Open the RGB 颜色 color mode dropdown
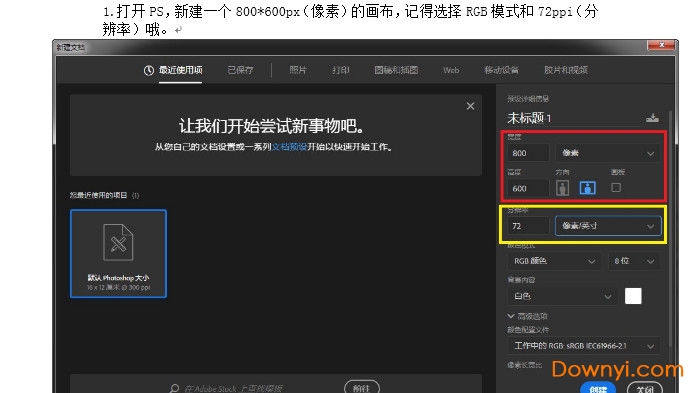The image size is (700, 393). pos(555,261)
